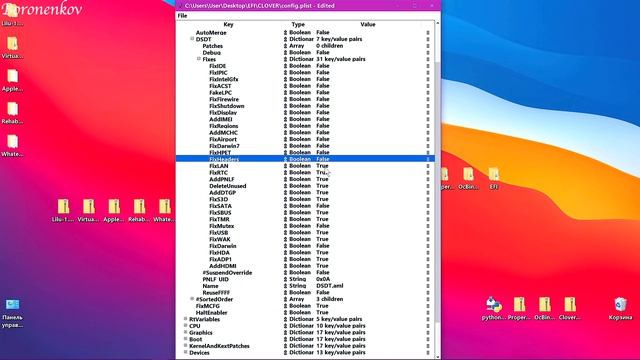Open the Whate... folder in left desktop column
Screen dimensions: 640x360
[12, 146]
